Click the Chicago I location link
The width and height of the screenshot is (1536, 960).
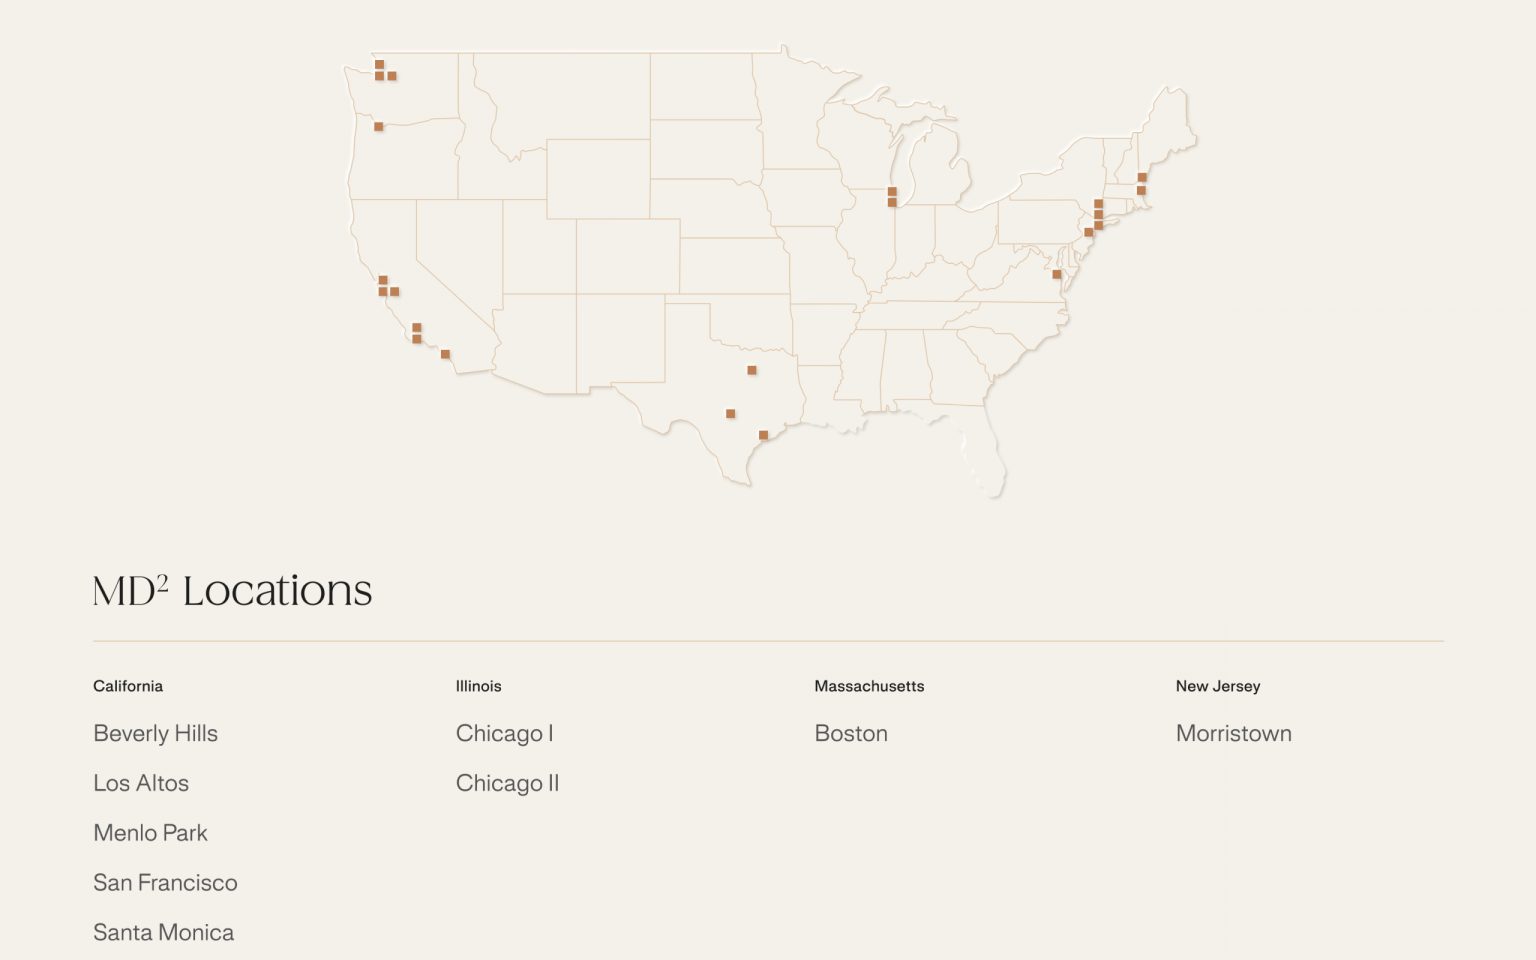(504, 733)
